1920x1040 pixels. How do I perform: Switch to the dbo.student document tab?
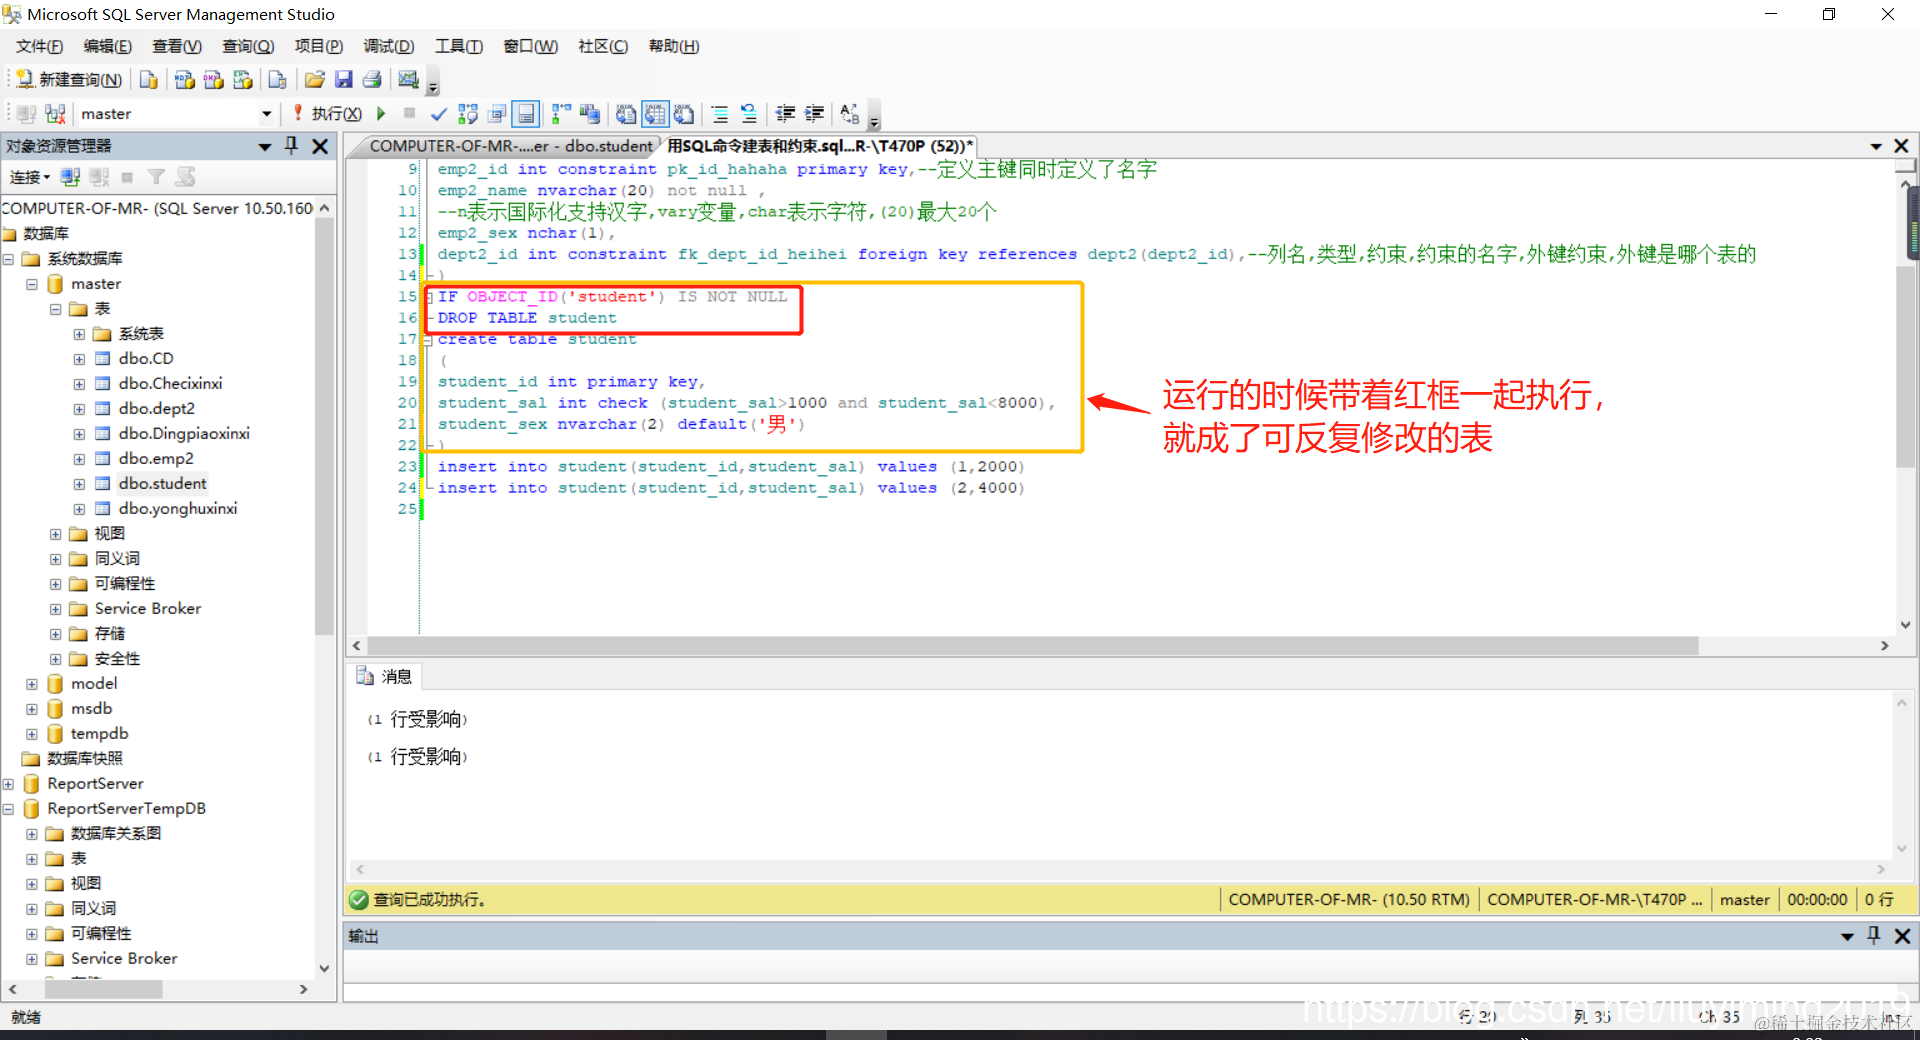click(510, 146)
